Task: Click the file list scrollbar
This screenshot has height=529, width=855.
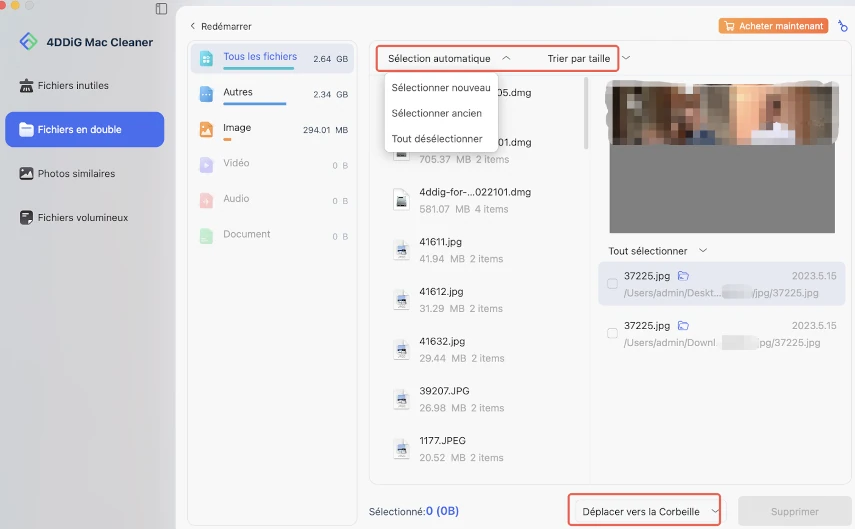Action: click(586, 113)
